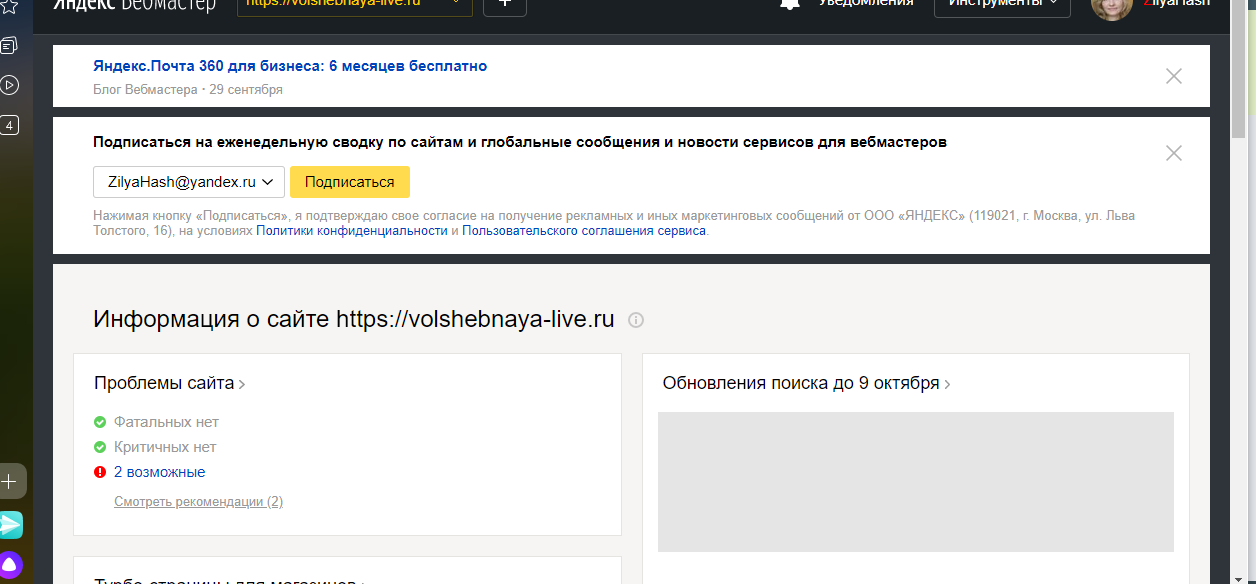The image size is (1256, 584).
Task: Click Блог Вебмастера · 29 сентября text
Action: click(x=188, y=90)
